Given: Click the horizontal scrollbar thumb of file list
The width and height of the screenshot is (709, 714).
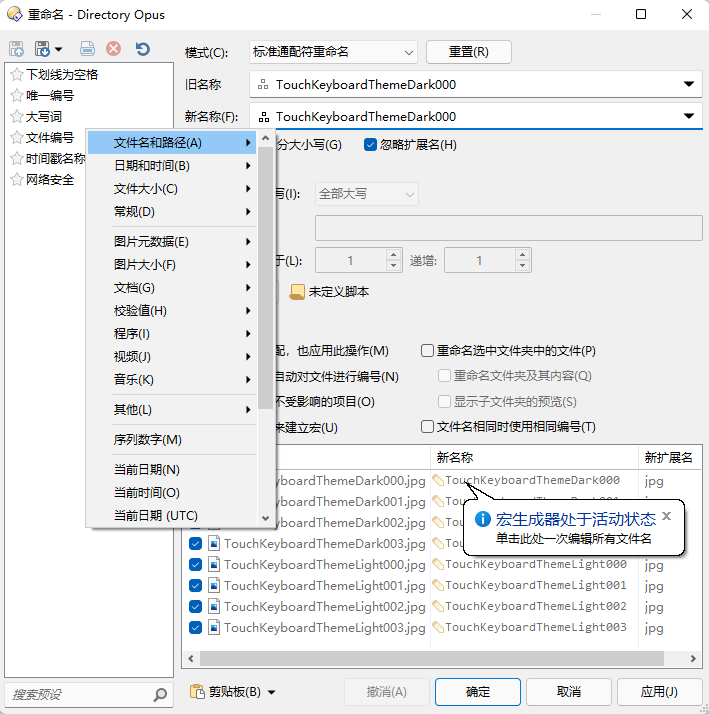Looking at the screenshot, I should [x=432, y=658].
